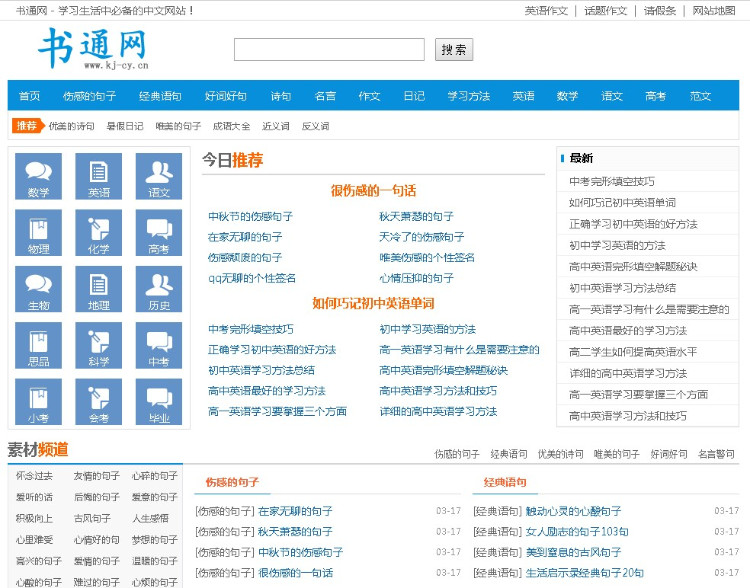Open the 会考 subject tile
Screen dimensions: 750x588
click(99, 402)
